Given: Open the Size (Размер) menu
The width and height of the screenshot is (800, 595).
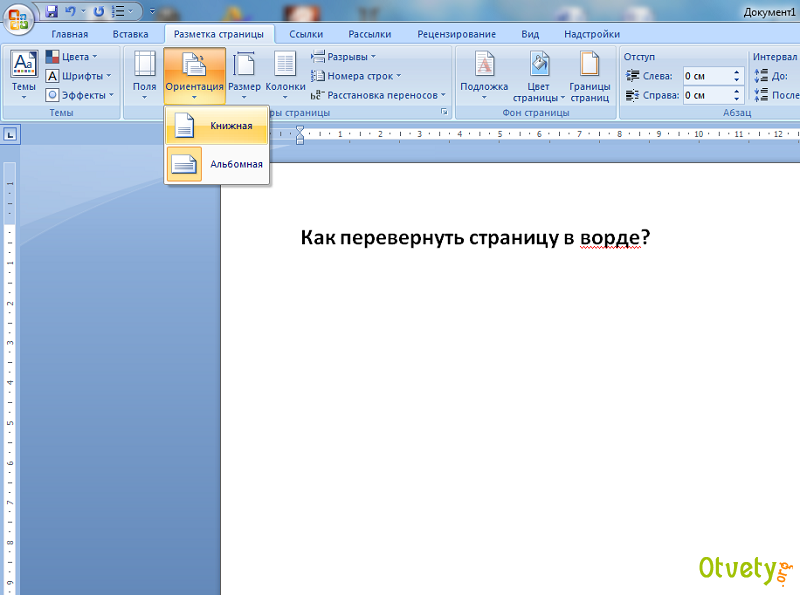Looking at the screenshot, I should [244, 76].
